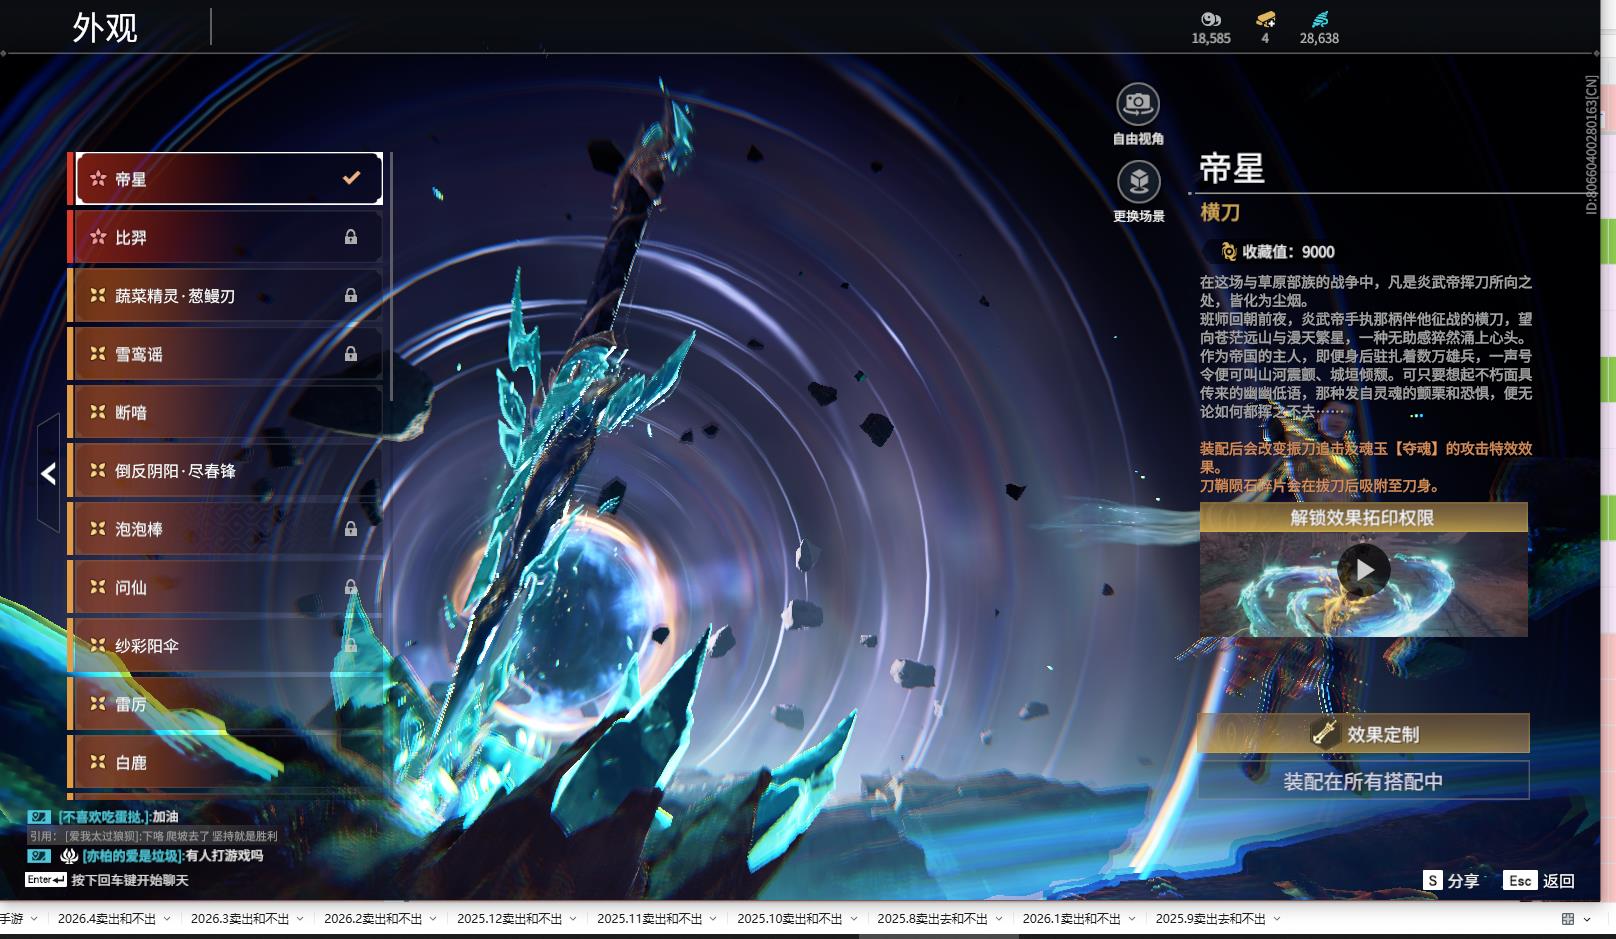
Task: Click the free camera 自由视角 icon
Action: (x=1138, y=104)
